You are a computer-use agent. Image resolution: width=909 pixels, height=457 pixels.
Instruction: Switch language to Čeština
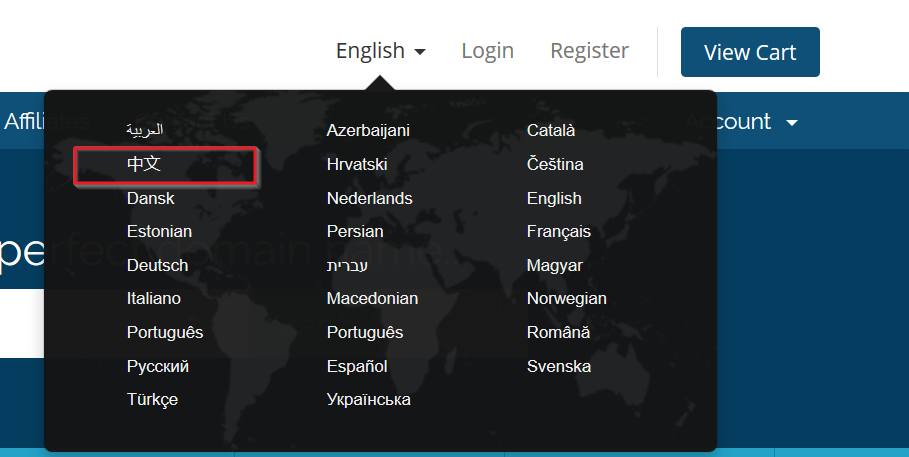click(555, 165)
